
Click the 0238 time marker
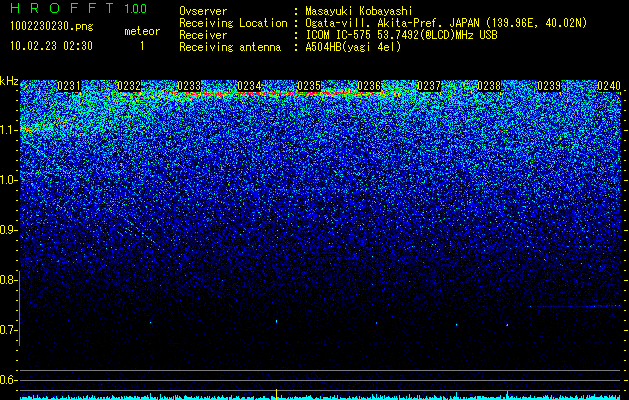(x=489, y=86)
